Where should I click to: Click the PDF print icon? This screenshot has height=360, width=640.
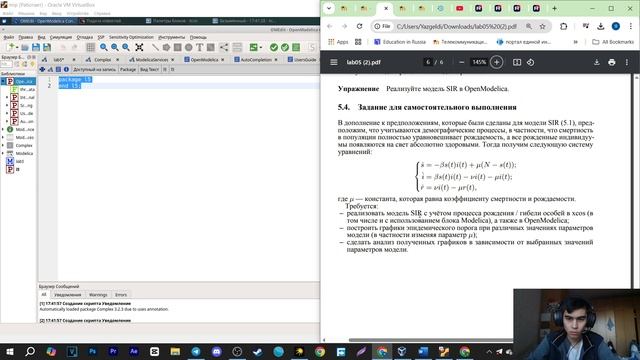click(x=611, y=62)
